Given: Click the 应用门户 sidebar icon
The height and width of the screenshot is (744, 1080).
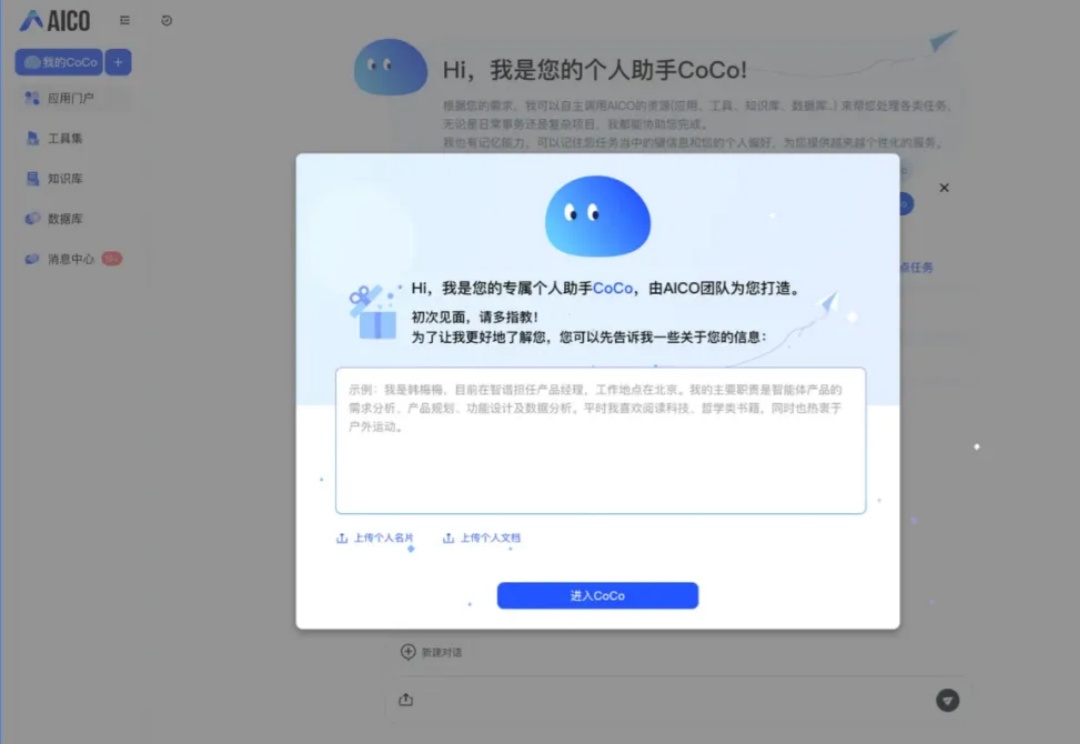Looking at the screenshot, I should pyautogui.click(x=32, y=99).
